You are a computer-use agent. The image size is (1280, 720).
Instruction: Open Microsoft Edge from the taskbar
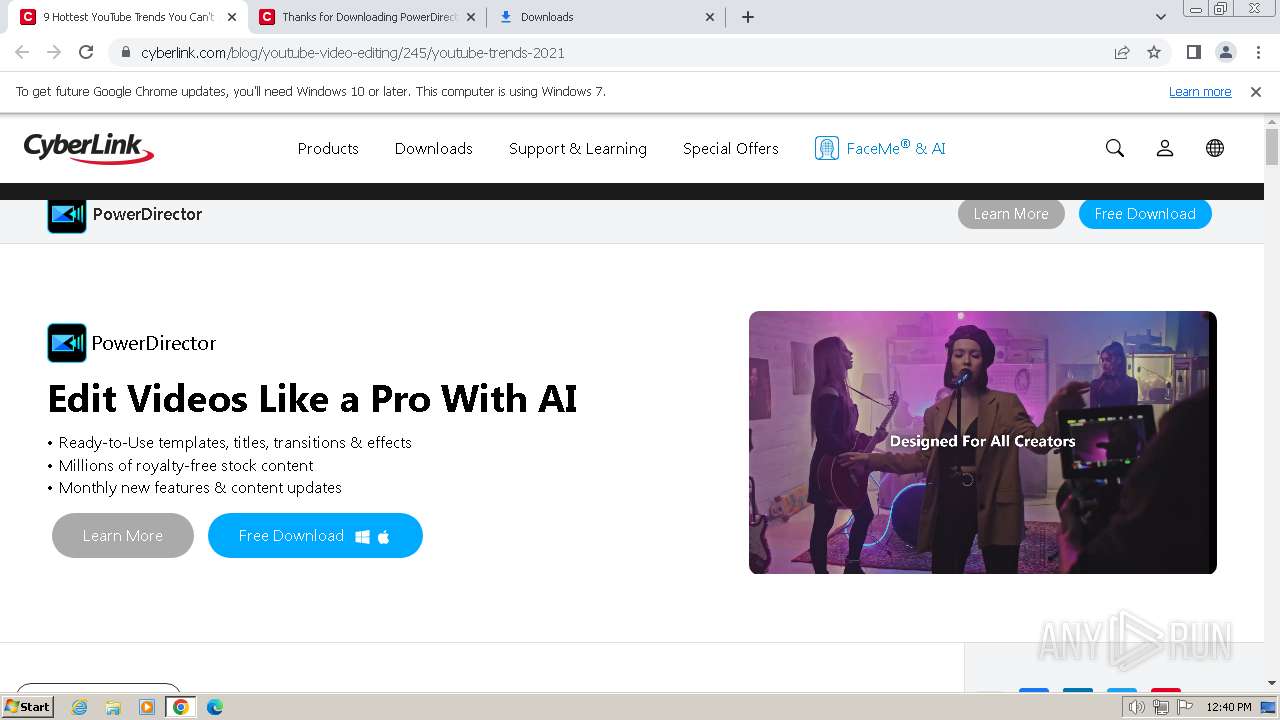point(214,707)
